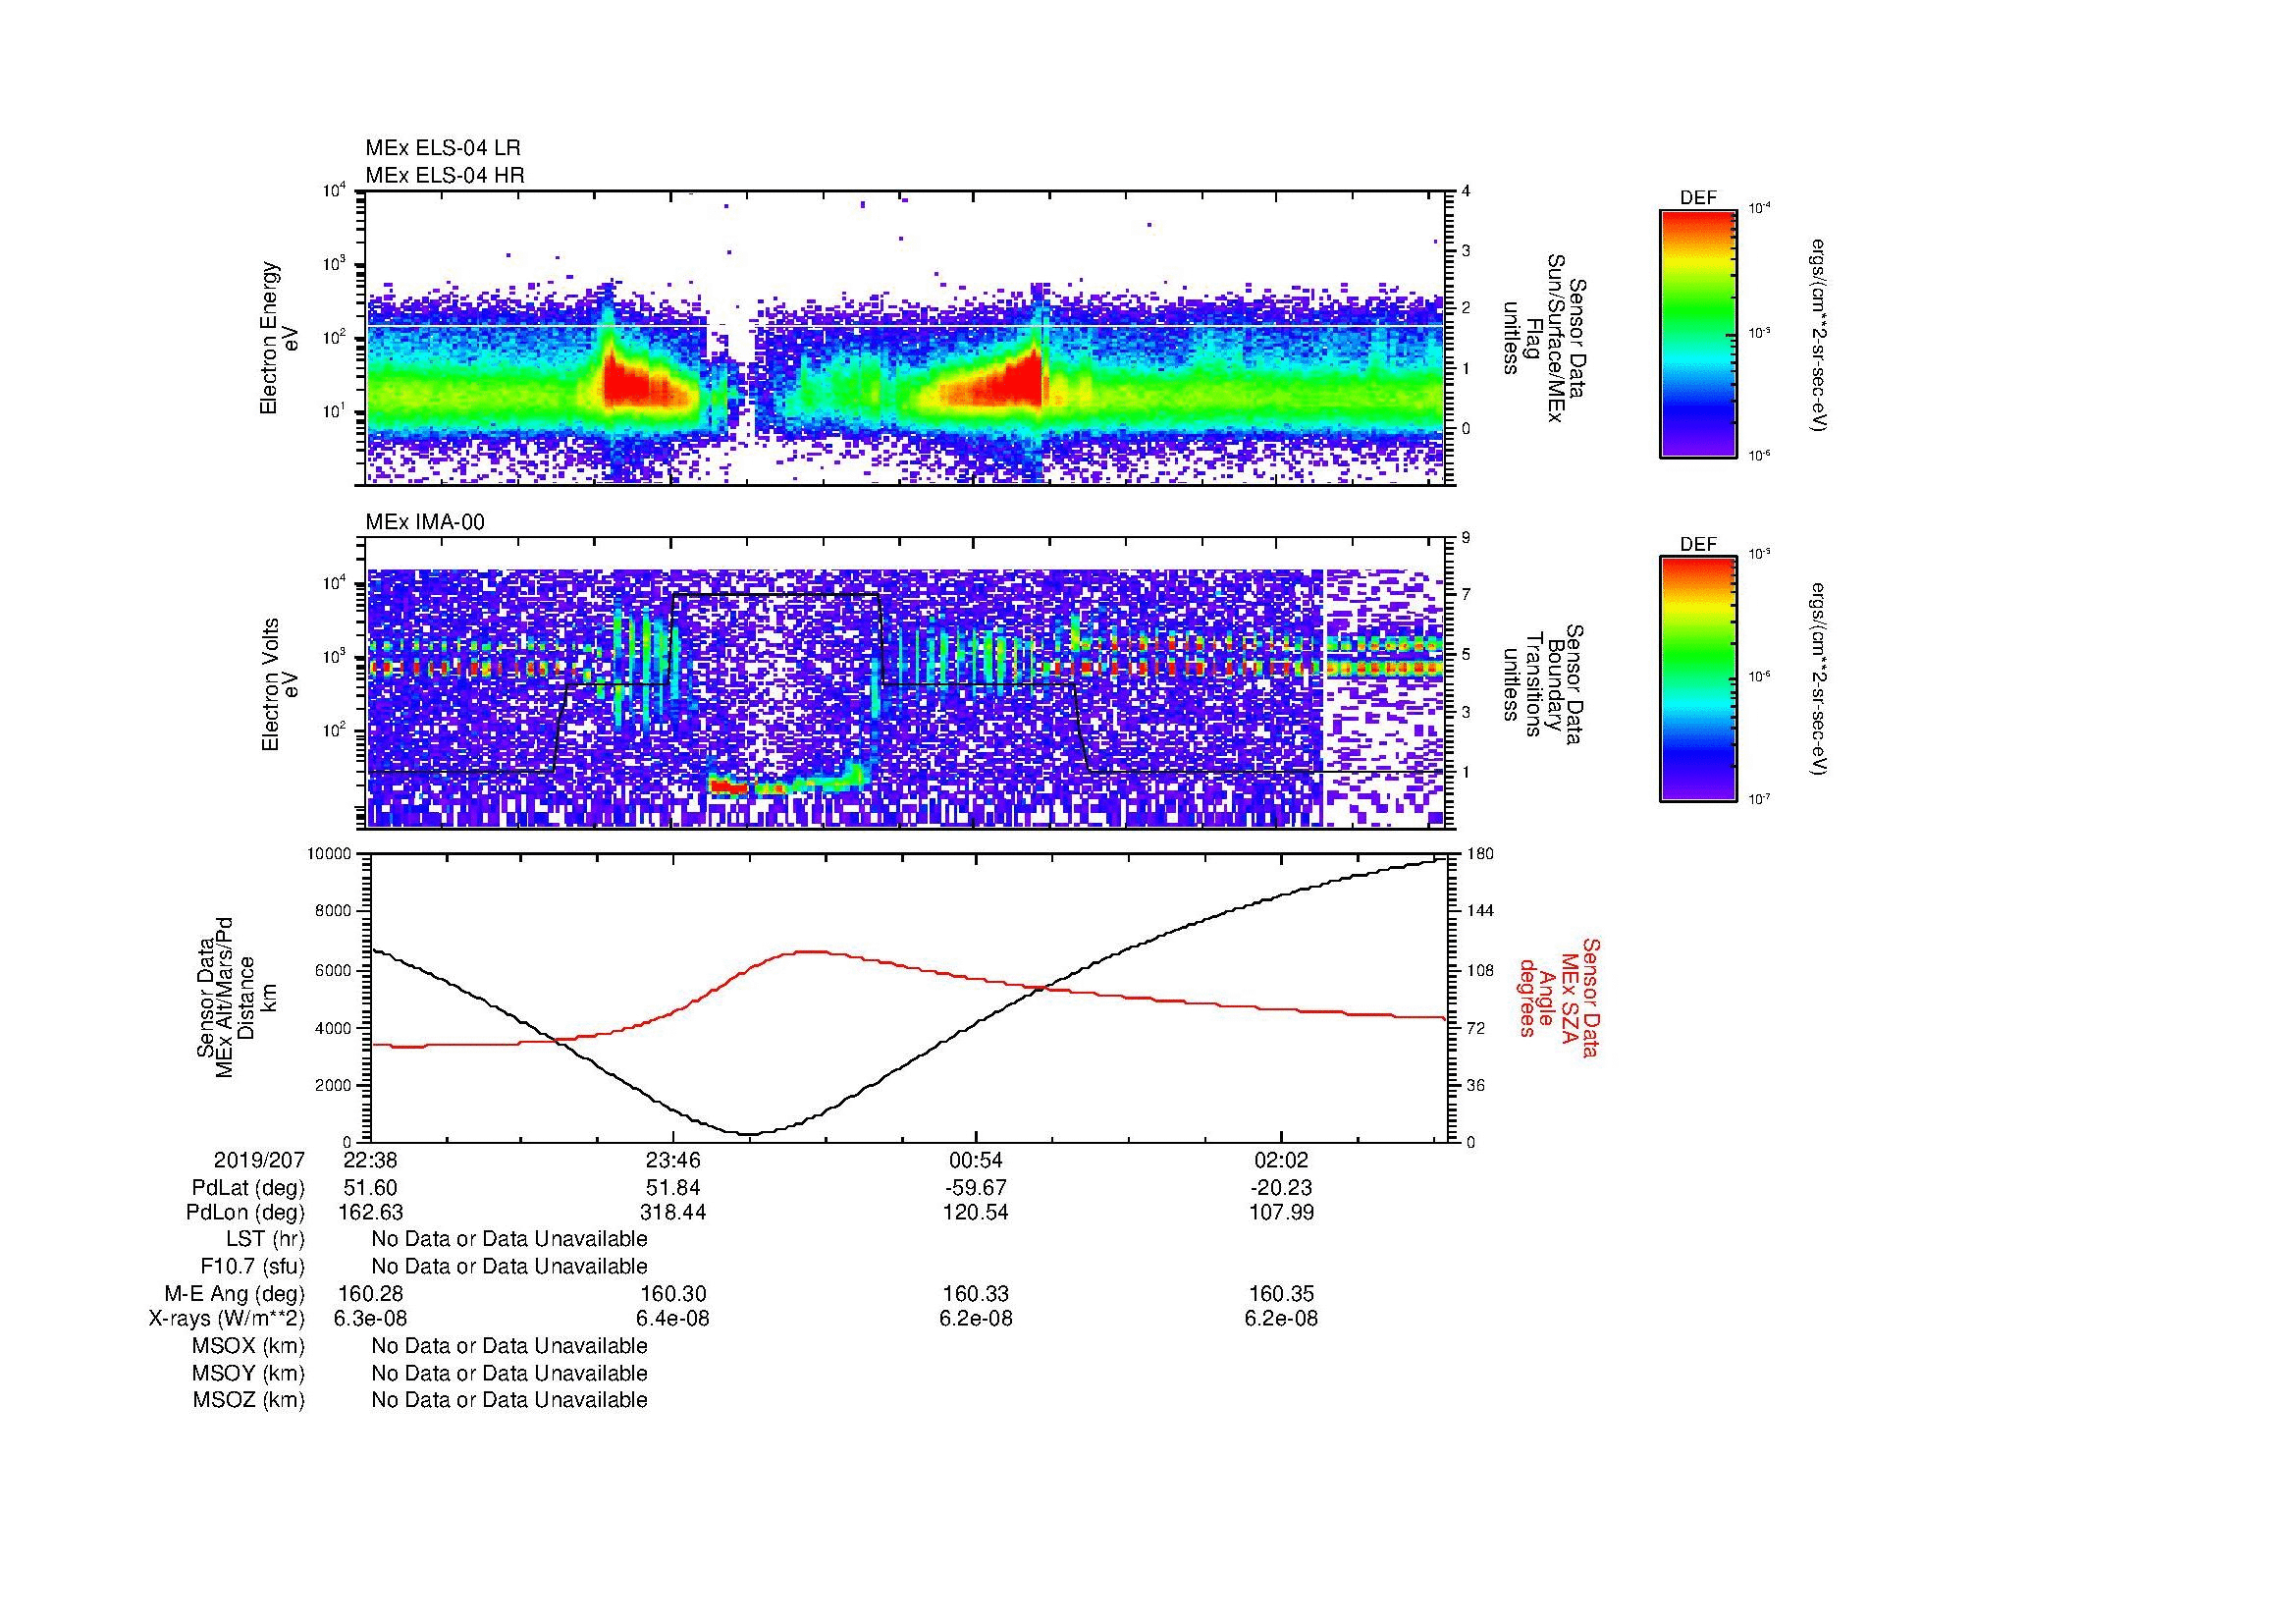Click 'No Data or Data Unavailable' in F10.7 row
The image size is (2296, 1623).
pos(509,1267)
